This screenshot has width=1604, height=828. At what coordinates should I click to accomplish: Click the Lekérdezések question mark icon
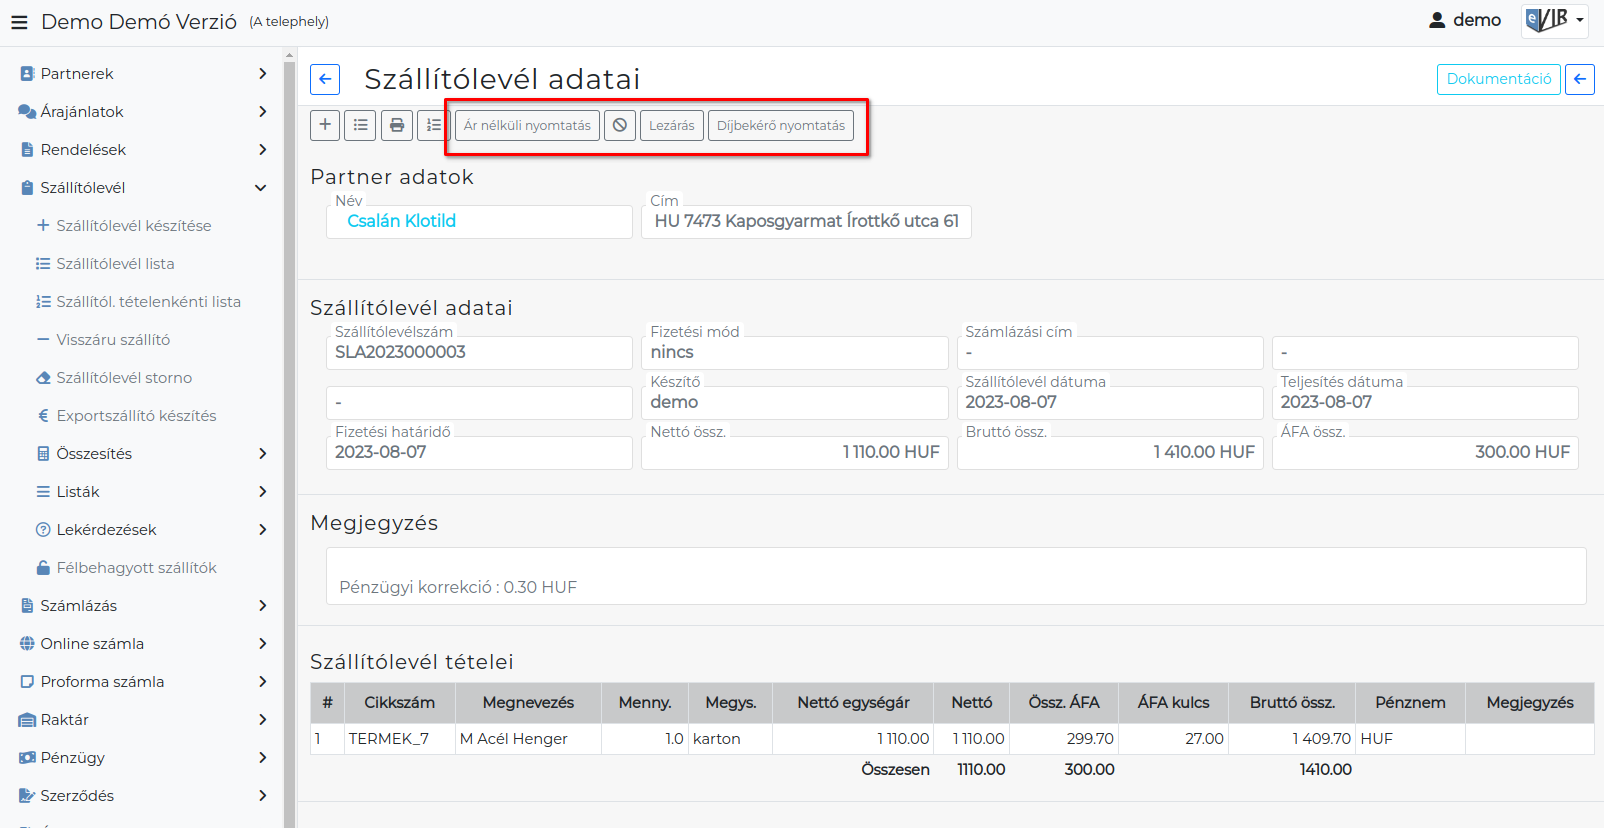pyautogui.click(x=43, y=529)
